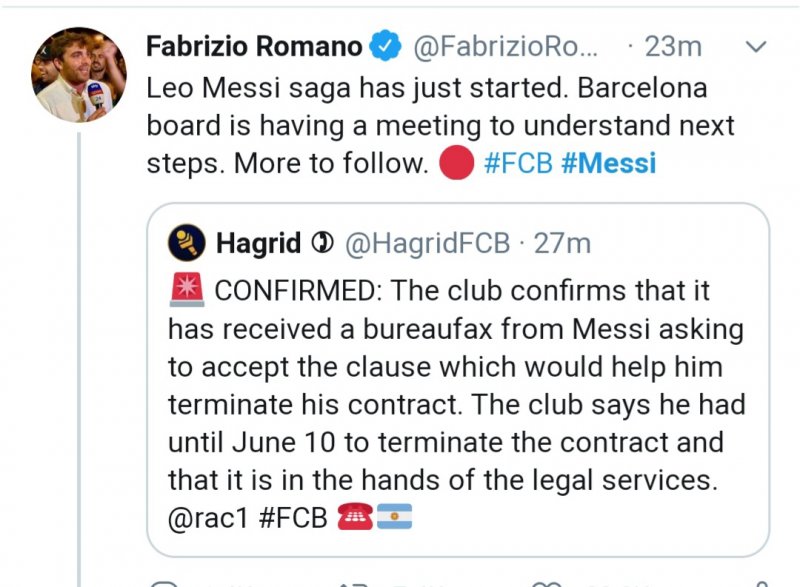Open the @rac1 mention
Viewport: 800px width, 587px height.
[211, 518]
